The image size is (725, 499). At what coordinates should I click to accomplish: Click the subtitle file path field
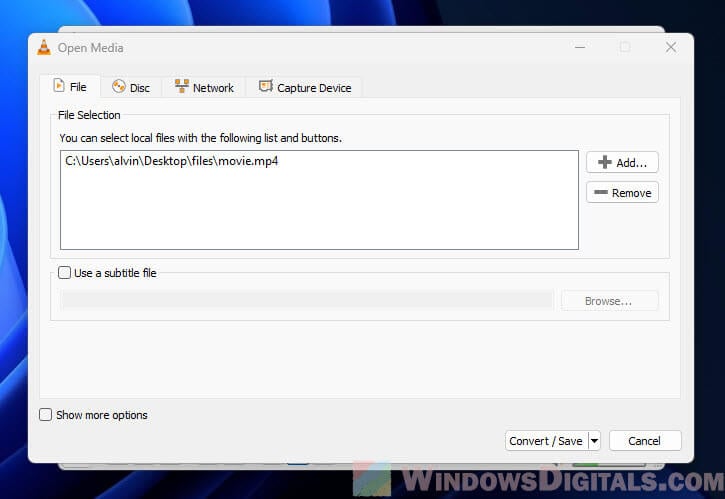pyautogui.click(x=307, y=300)
